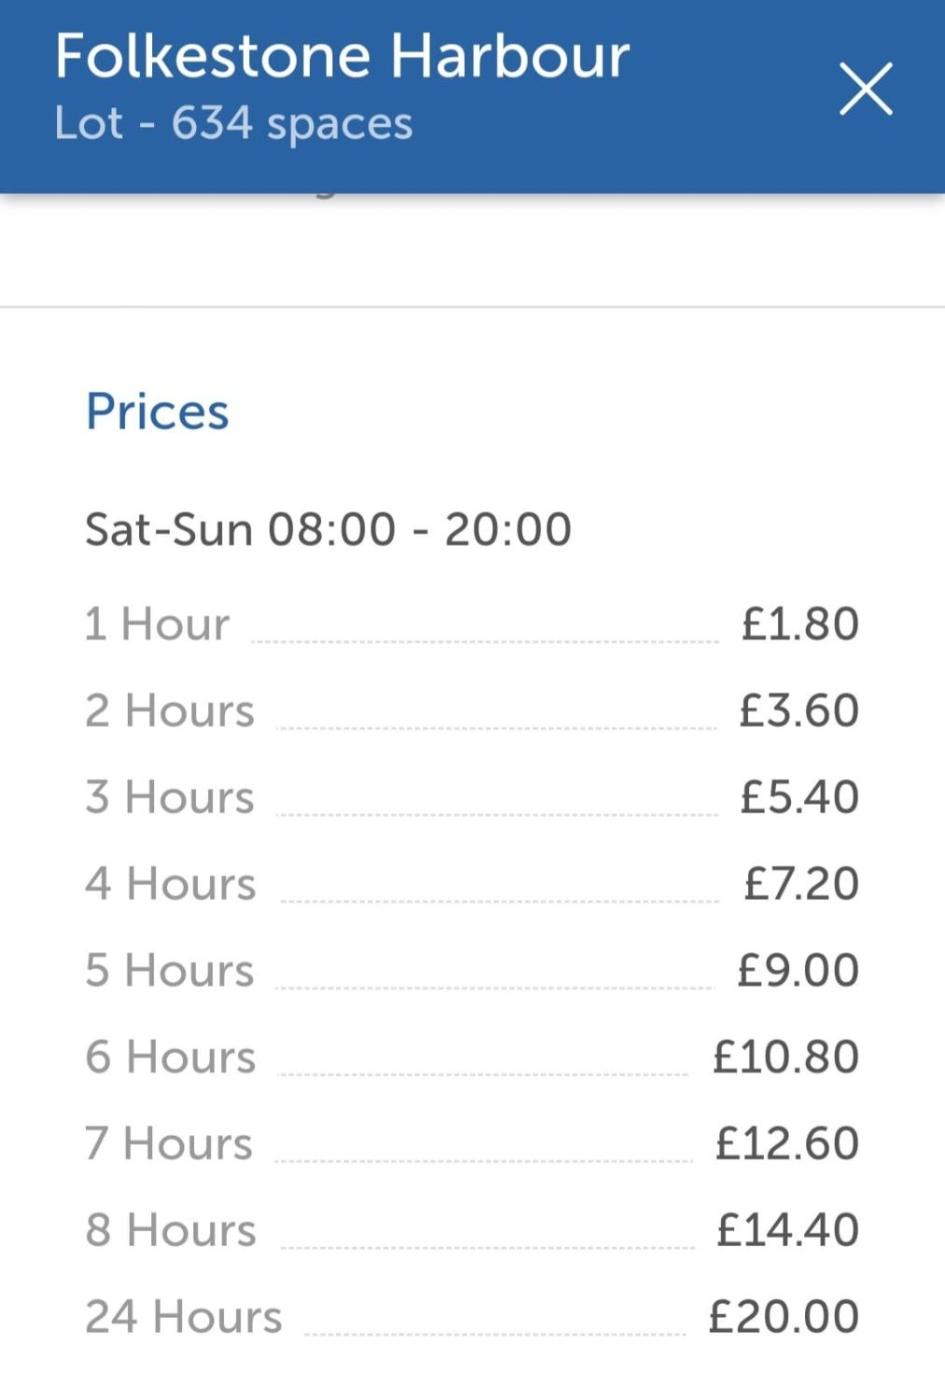945x1400 pixels.
Task: Tap the Folkestone Harbour title
Action: pyautogui.click(x=342, y=56)
